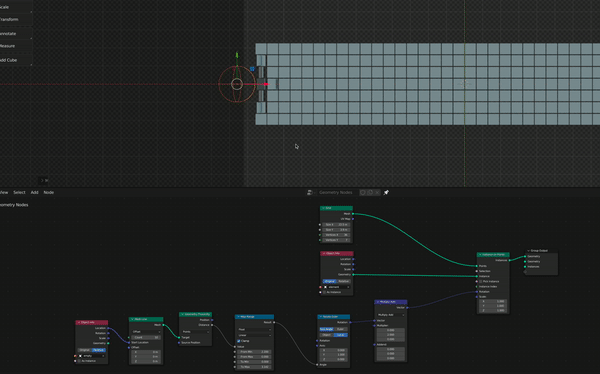600x374 pixels.
Task: Click the green Y-axis gizmo arrow
Action: point(237,56)
